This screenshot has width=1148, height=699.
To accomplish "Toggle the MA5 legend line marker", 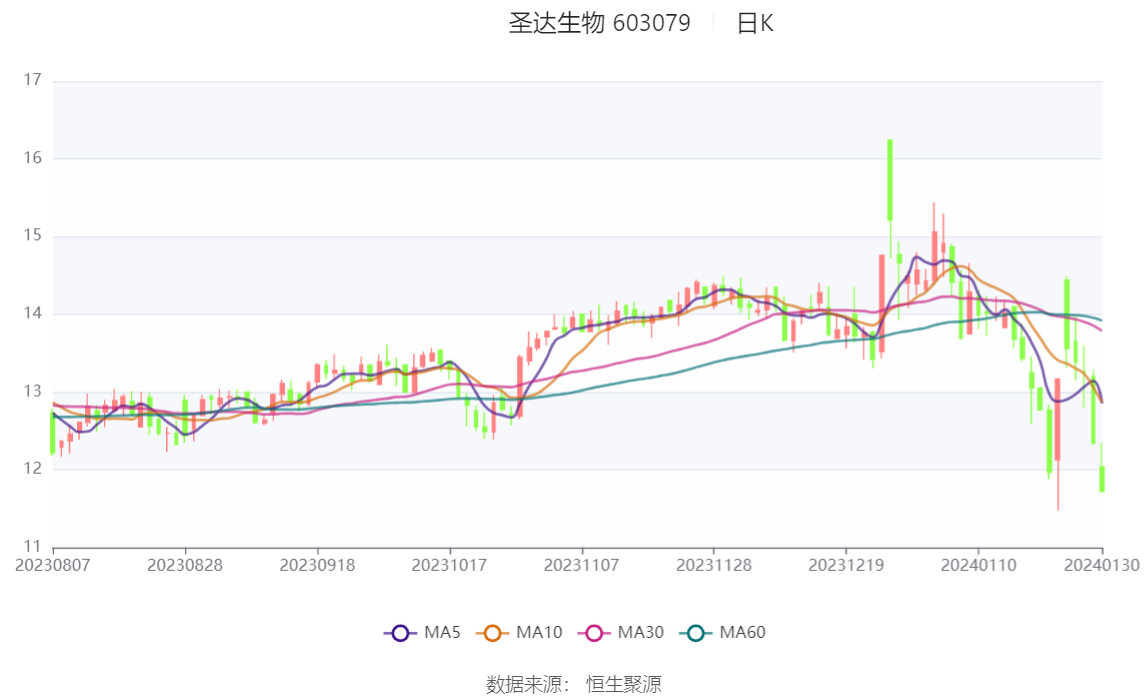I will click(400, 633).
